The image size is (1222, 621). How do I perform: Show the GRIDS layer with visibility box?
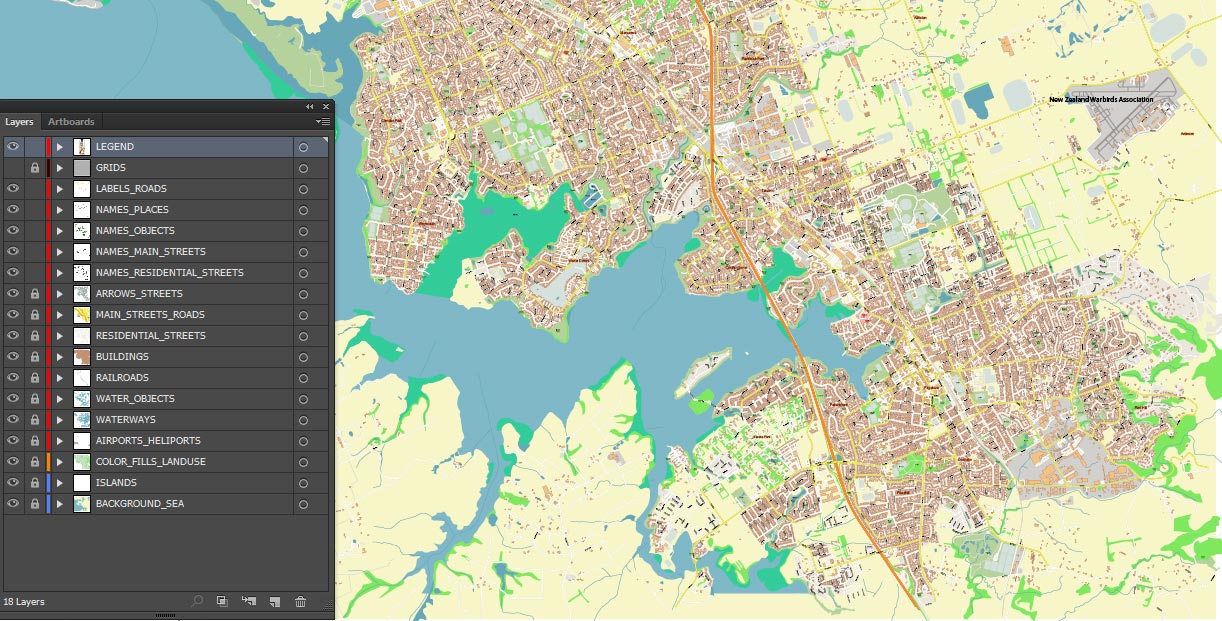pyautogui.click(x=13, y=168)
